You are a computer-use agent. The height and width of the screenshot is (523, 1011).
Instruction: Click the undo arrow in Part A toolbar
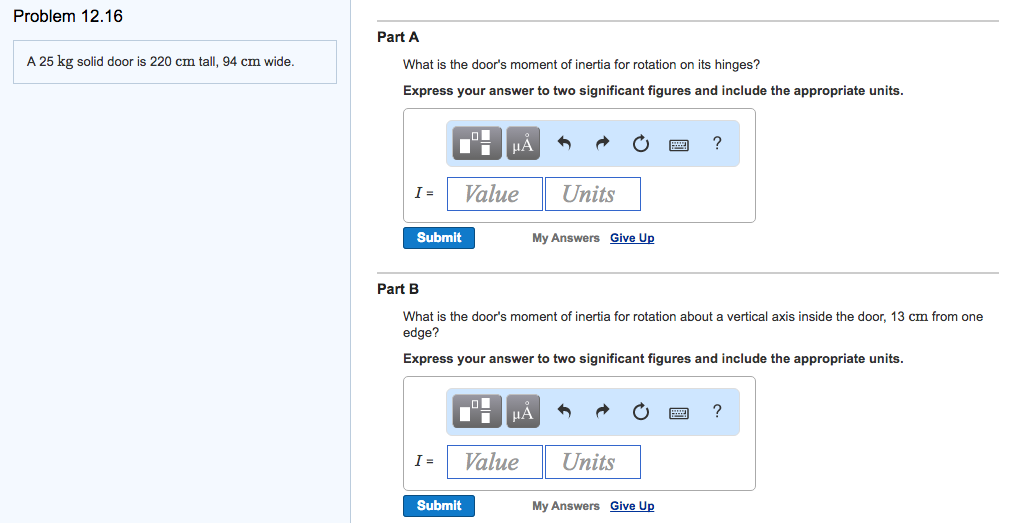(564, 144)
